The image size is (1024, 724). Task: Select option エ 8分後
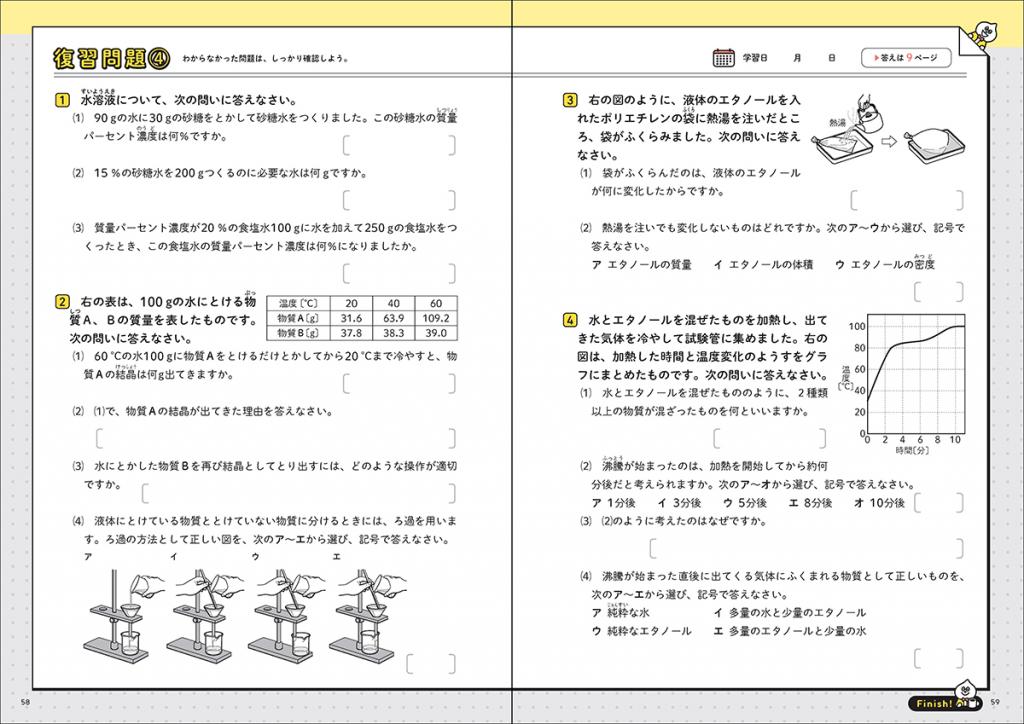810,503
